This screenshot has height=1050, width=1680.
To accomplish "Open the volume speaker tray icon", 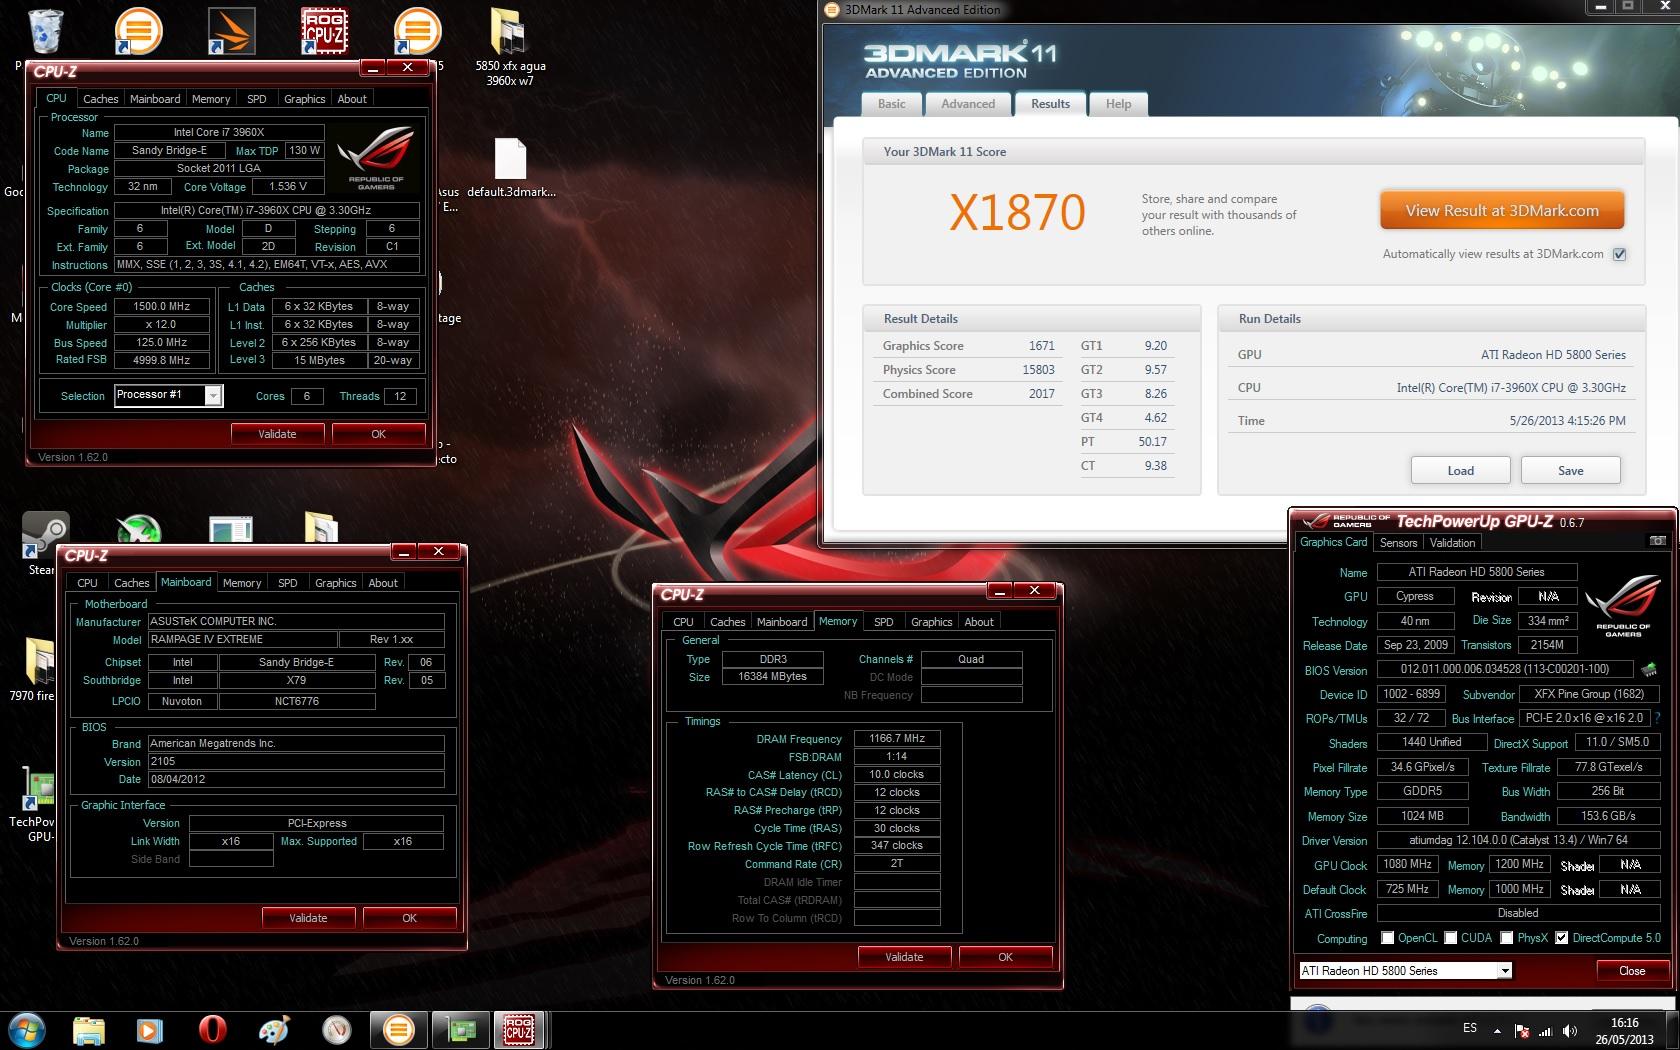I will 1570,1030.
